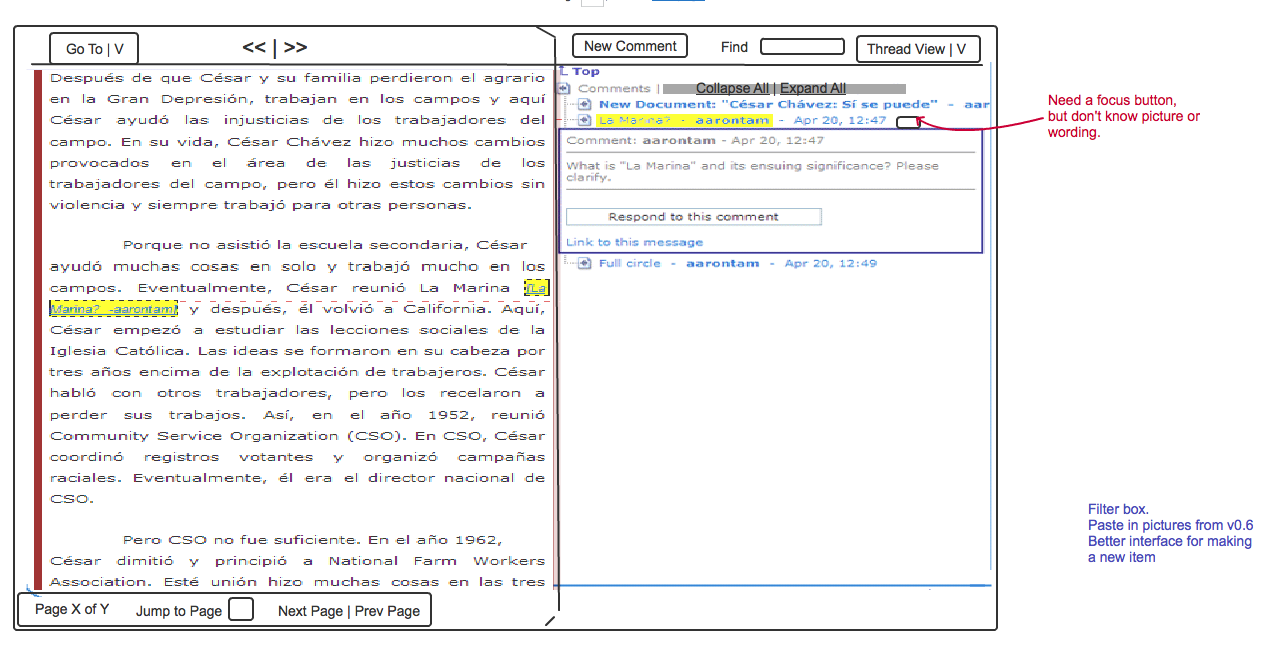Click Link to this message

634,242
